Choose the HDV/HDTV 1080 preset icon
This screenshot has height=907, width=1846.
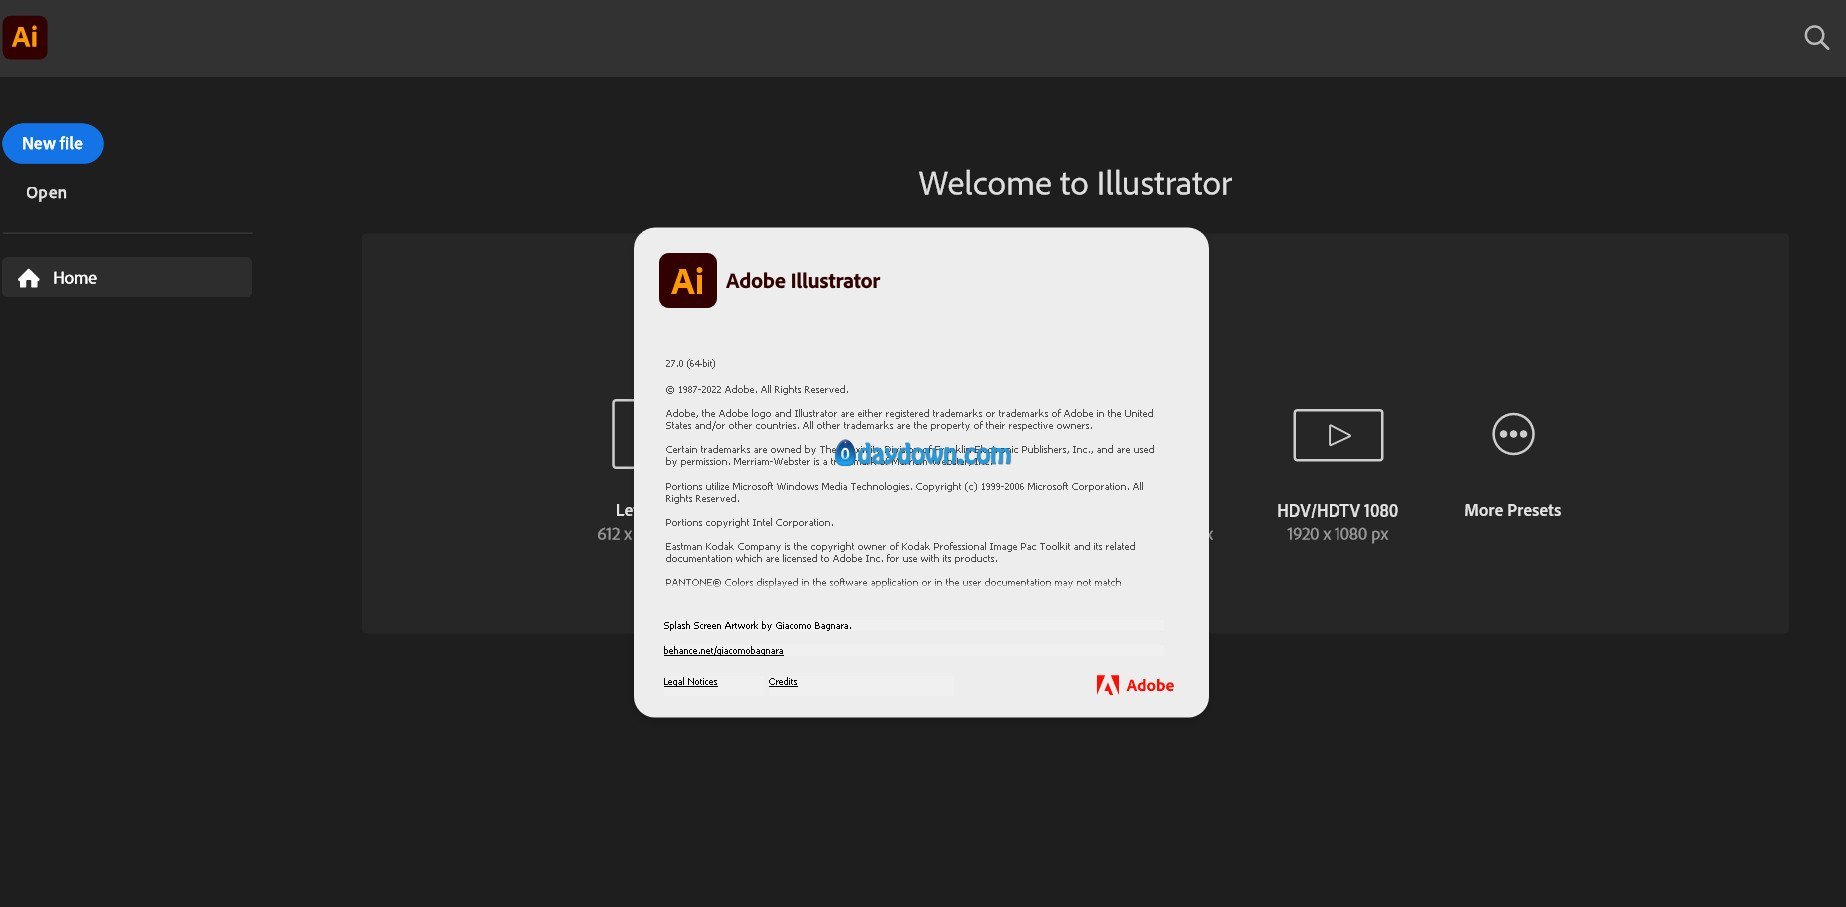pos(1338,435)
